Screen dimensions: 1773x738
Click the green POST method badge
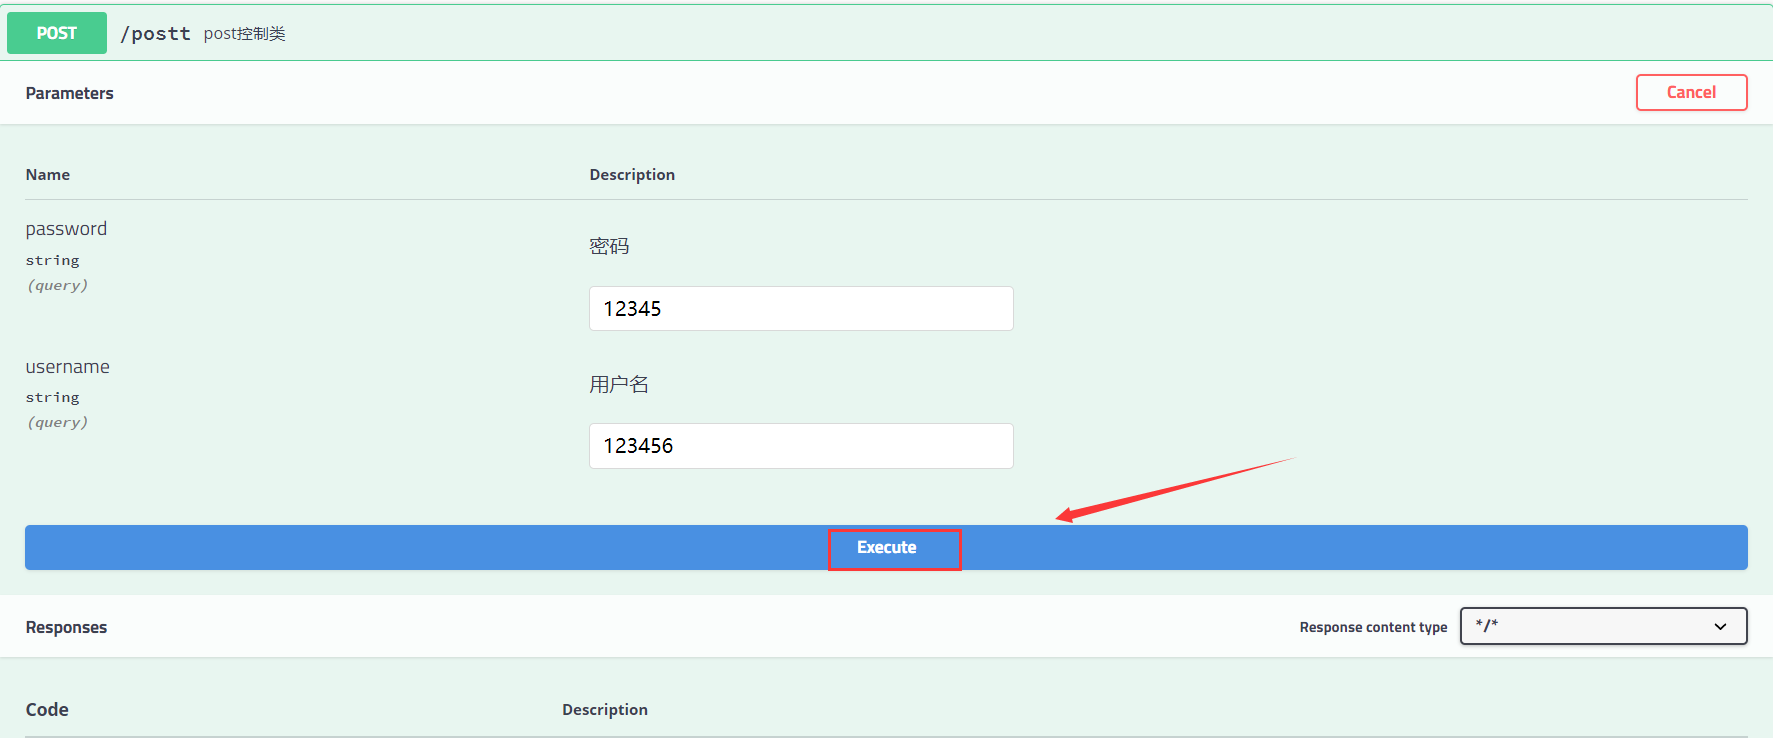(x=57, y=33)
